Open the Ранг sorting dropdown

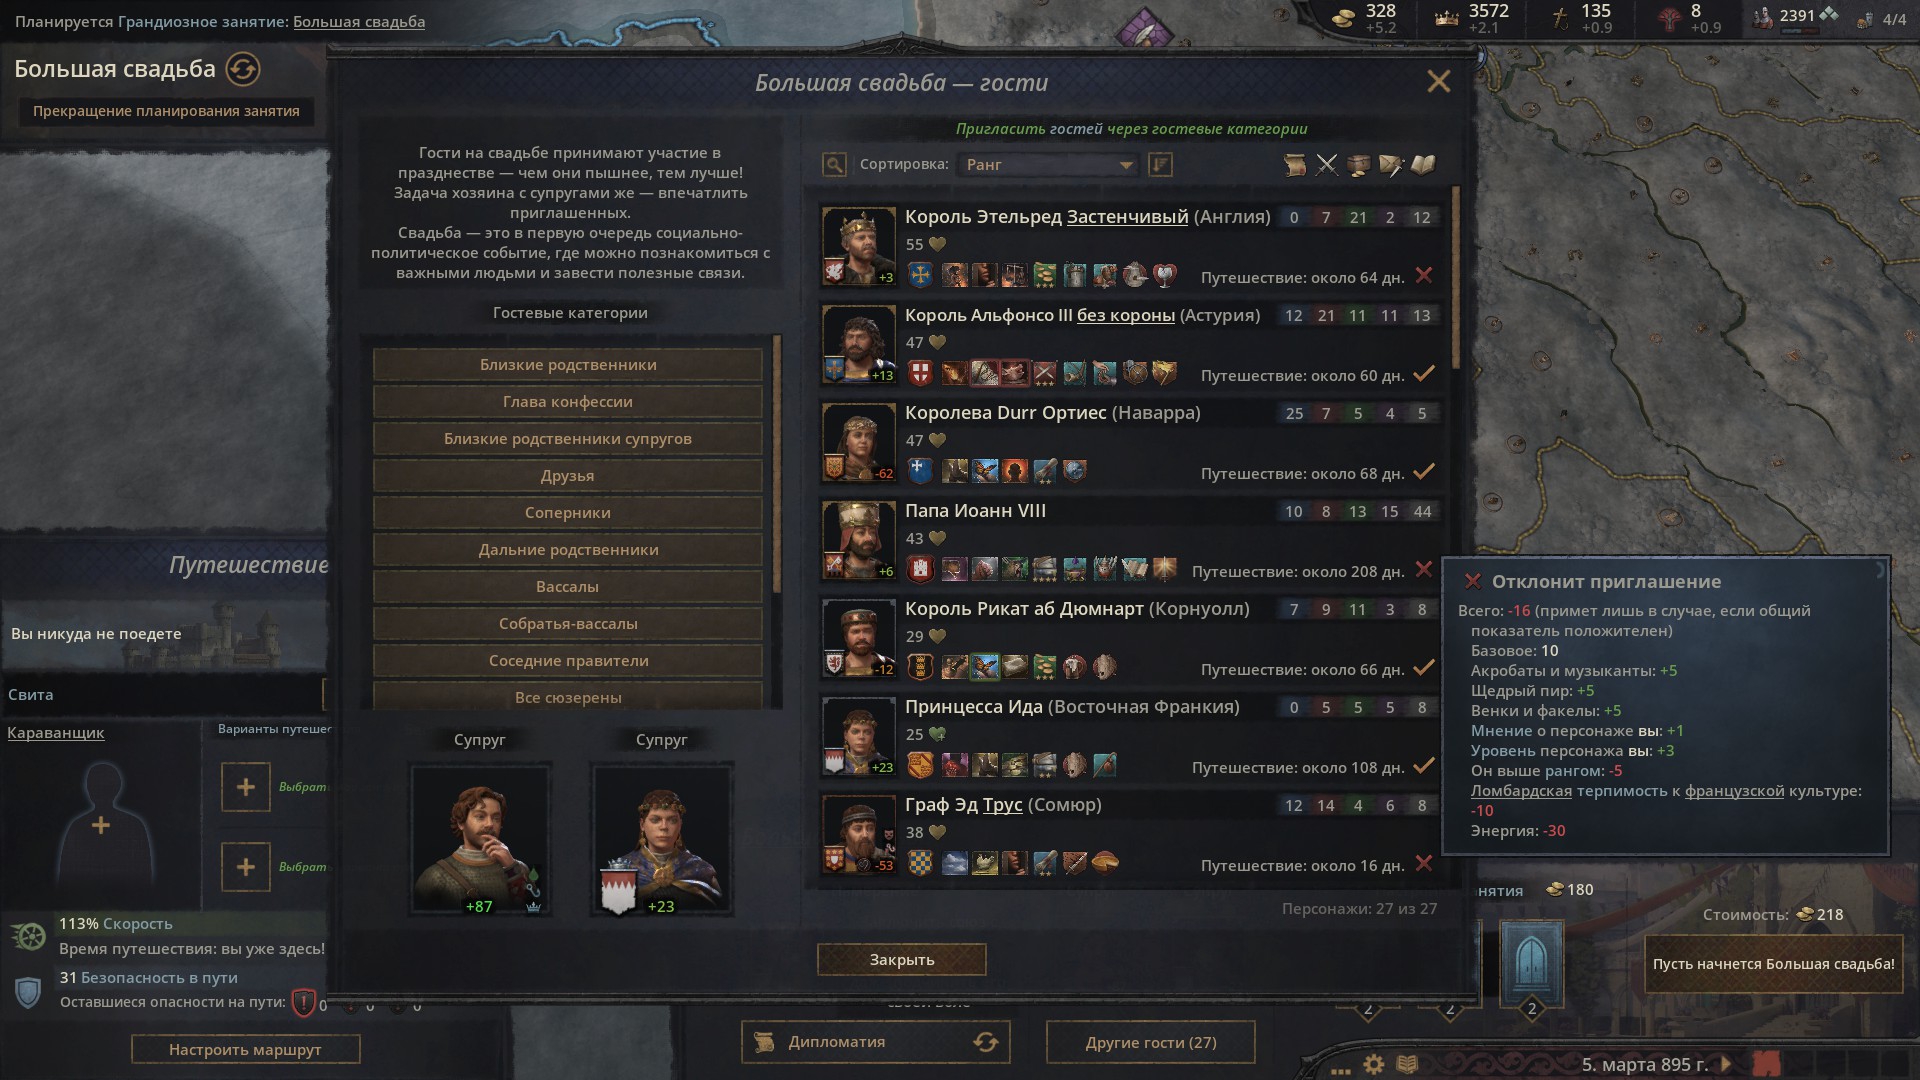coord(1048,165)
